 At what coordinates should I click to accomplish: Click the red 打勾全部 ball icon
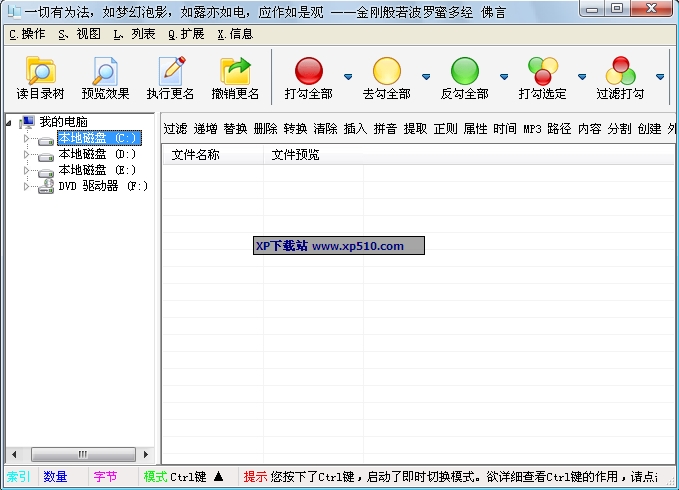pyautogui.click(x=308, y=71)
